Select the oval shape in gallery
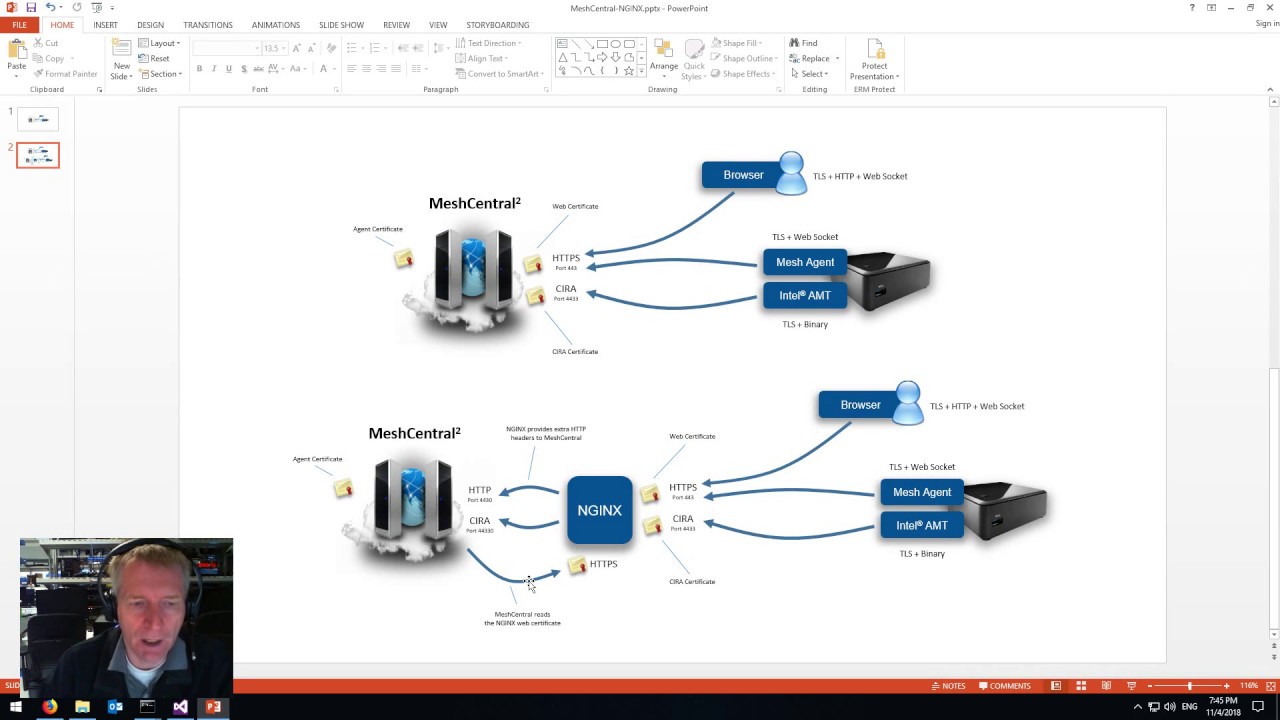Image resolution: width=1280 pixels, height=720 pixels. (x=615, y=44)
